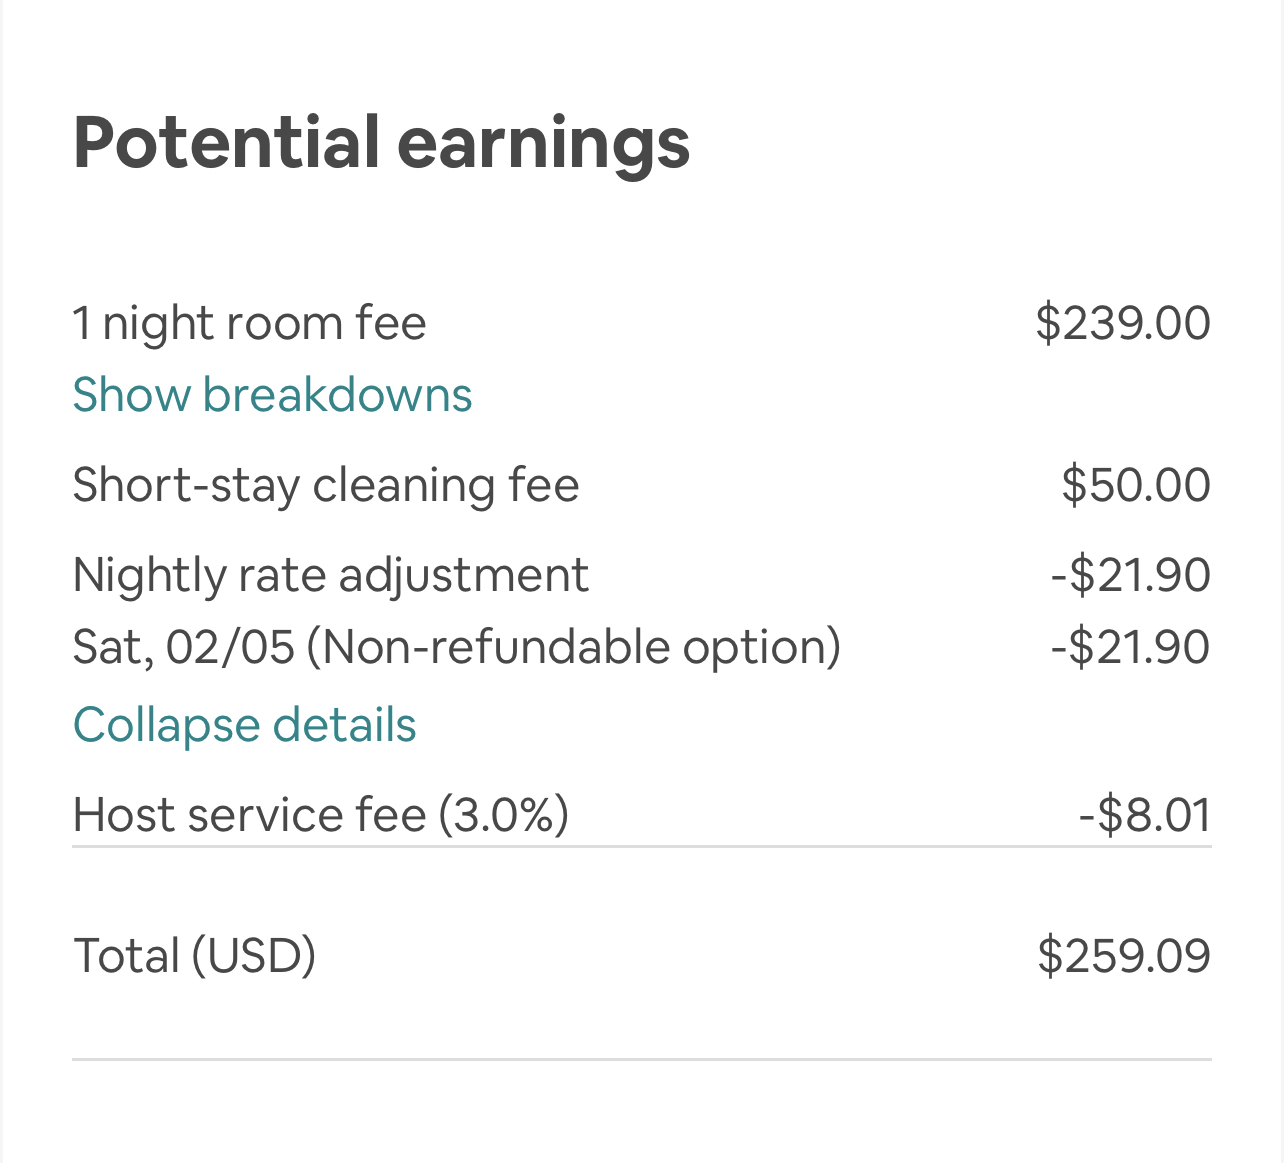Viewport: 1284px width, 1163px height.
Task: Select the $239.00 room fee amount
Action: point(1124,322)
